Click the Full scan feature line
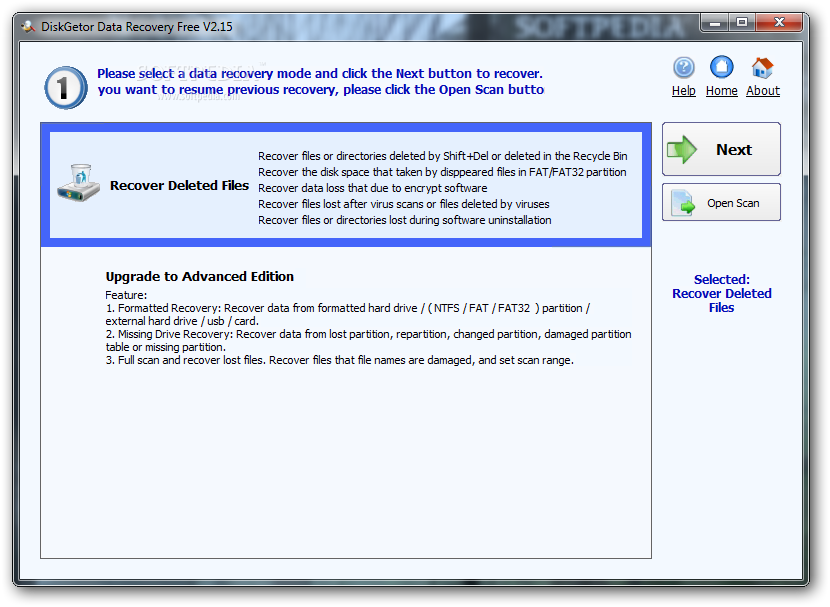This screenshot has width=830, height=607. coord(340,360)
